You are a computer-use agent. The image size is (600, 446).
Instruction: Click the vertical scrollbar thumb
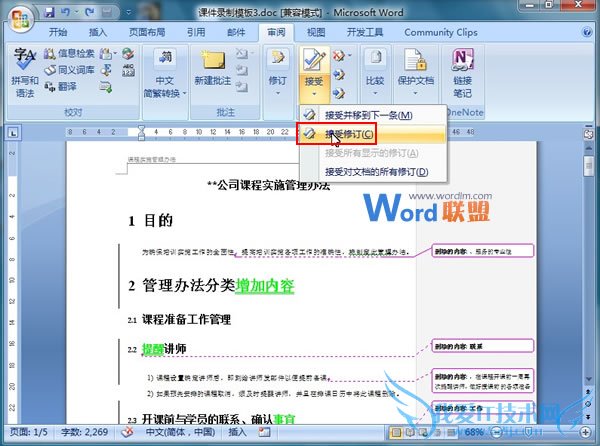[x=589, y=166]
